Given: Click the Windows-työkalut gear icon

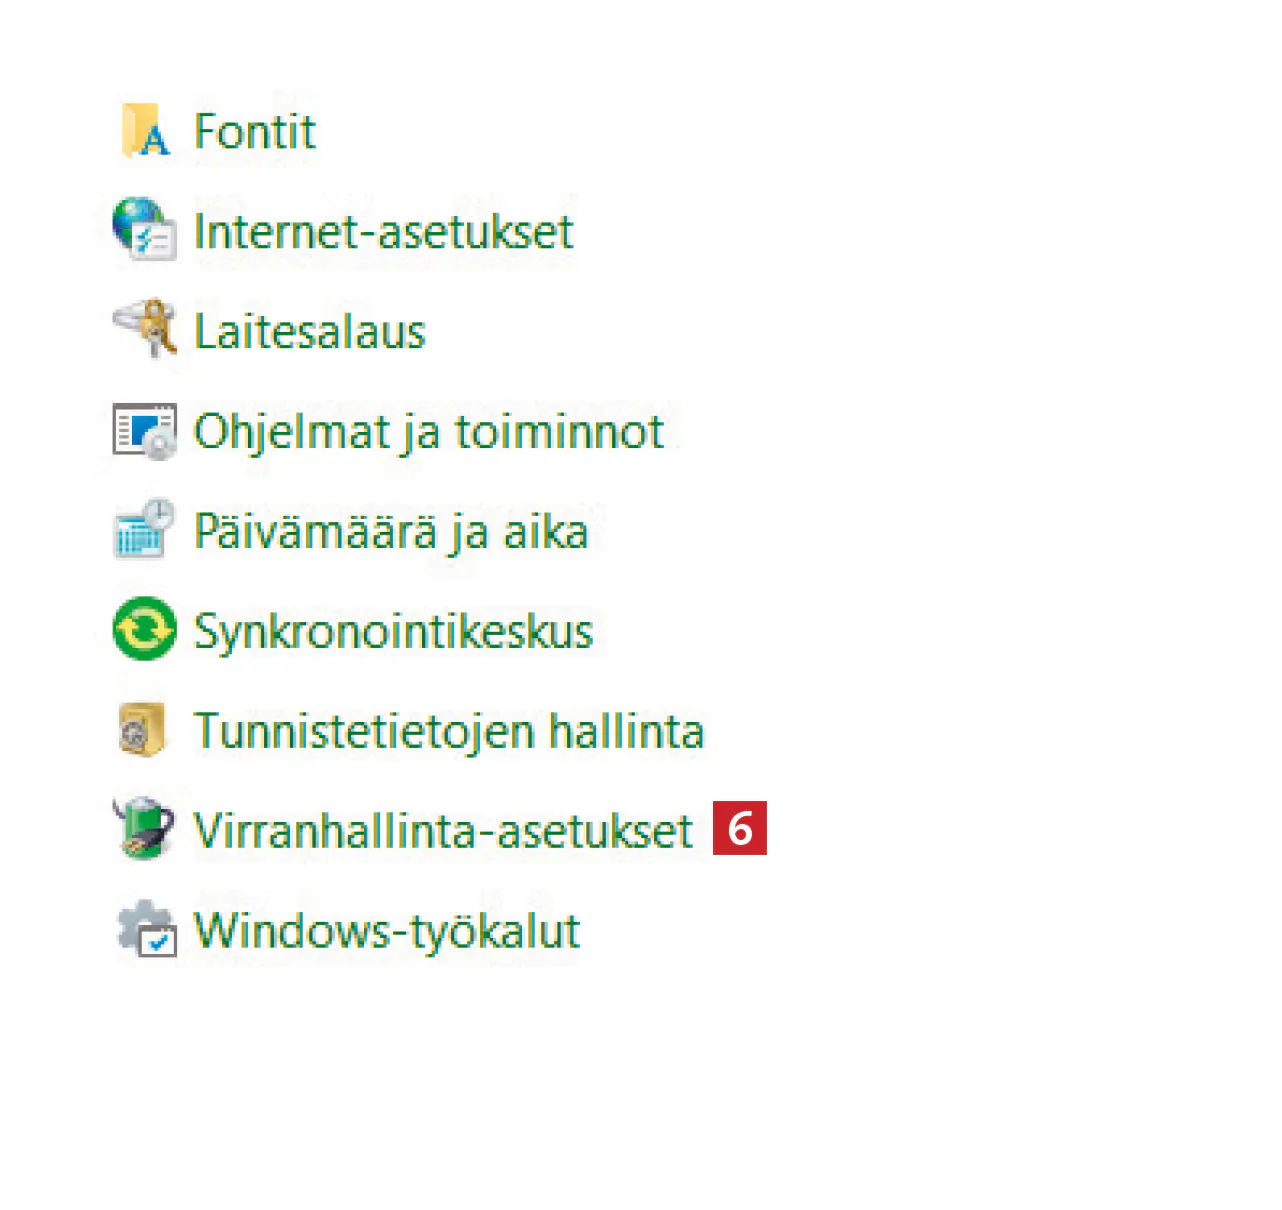Looking at the screenshot, I should point(146,929).
